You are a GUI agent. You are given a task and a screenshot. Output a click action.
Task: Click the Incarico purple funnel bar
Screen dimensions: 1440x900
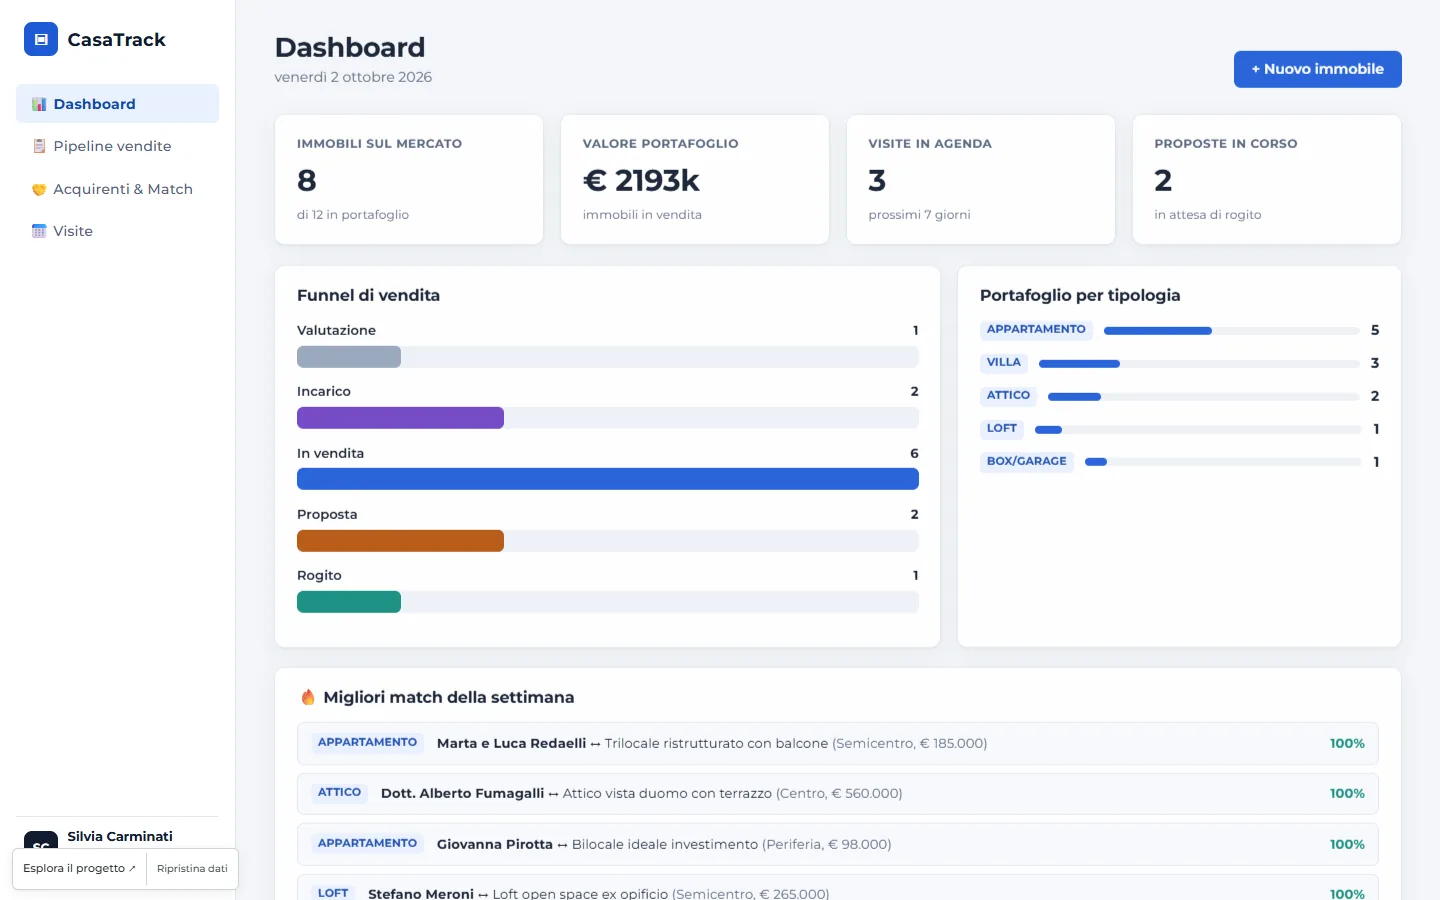[x=400, y=418]
